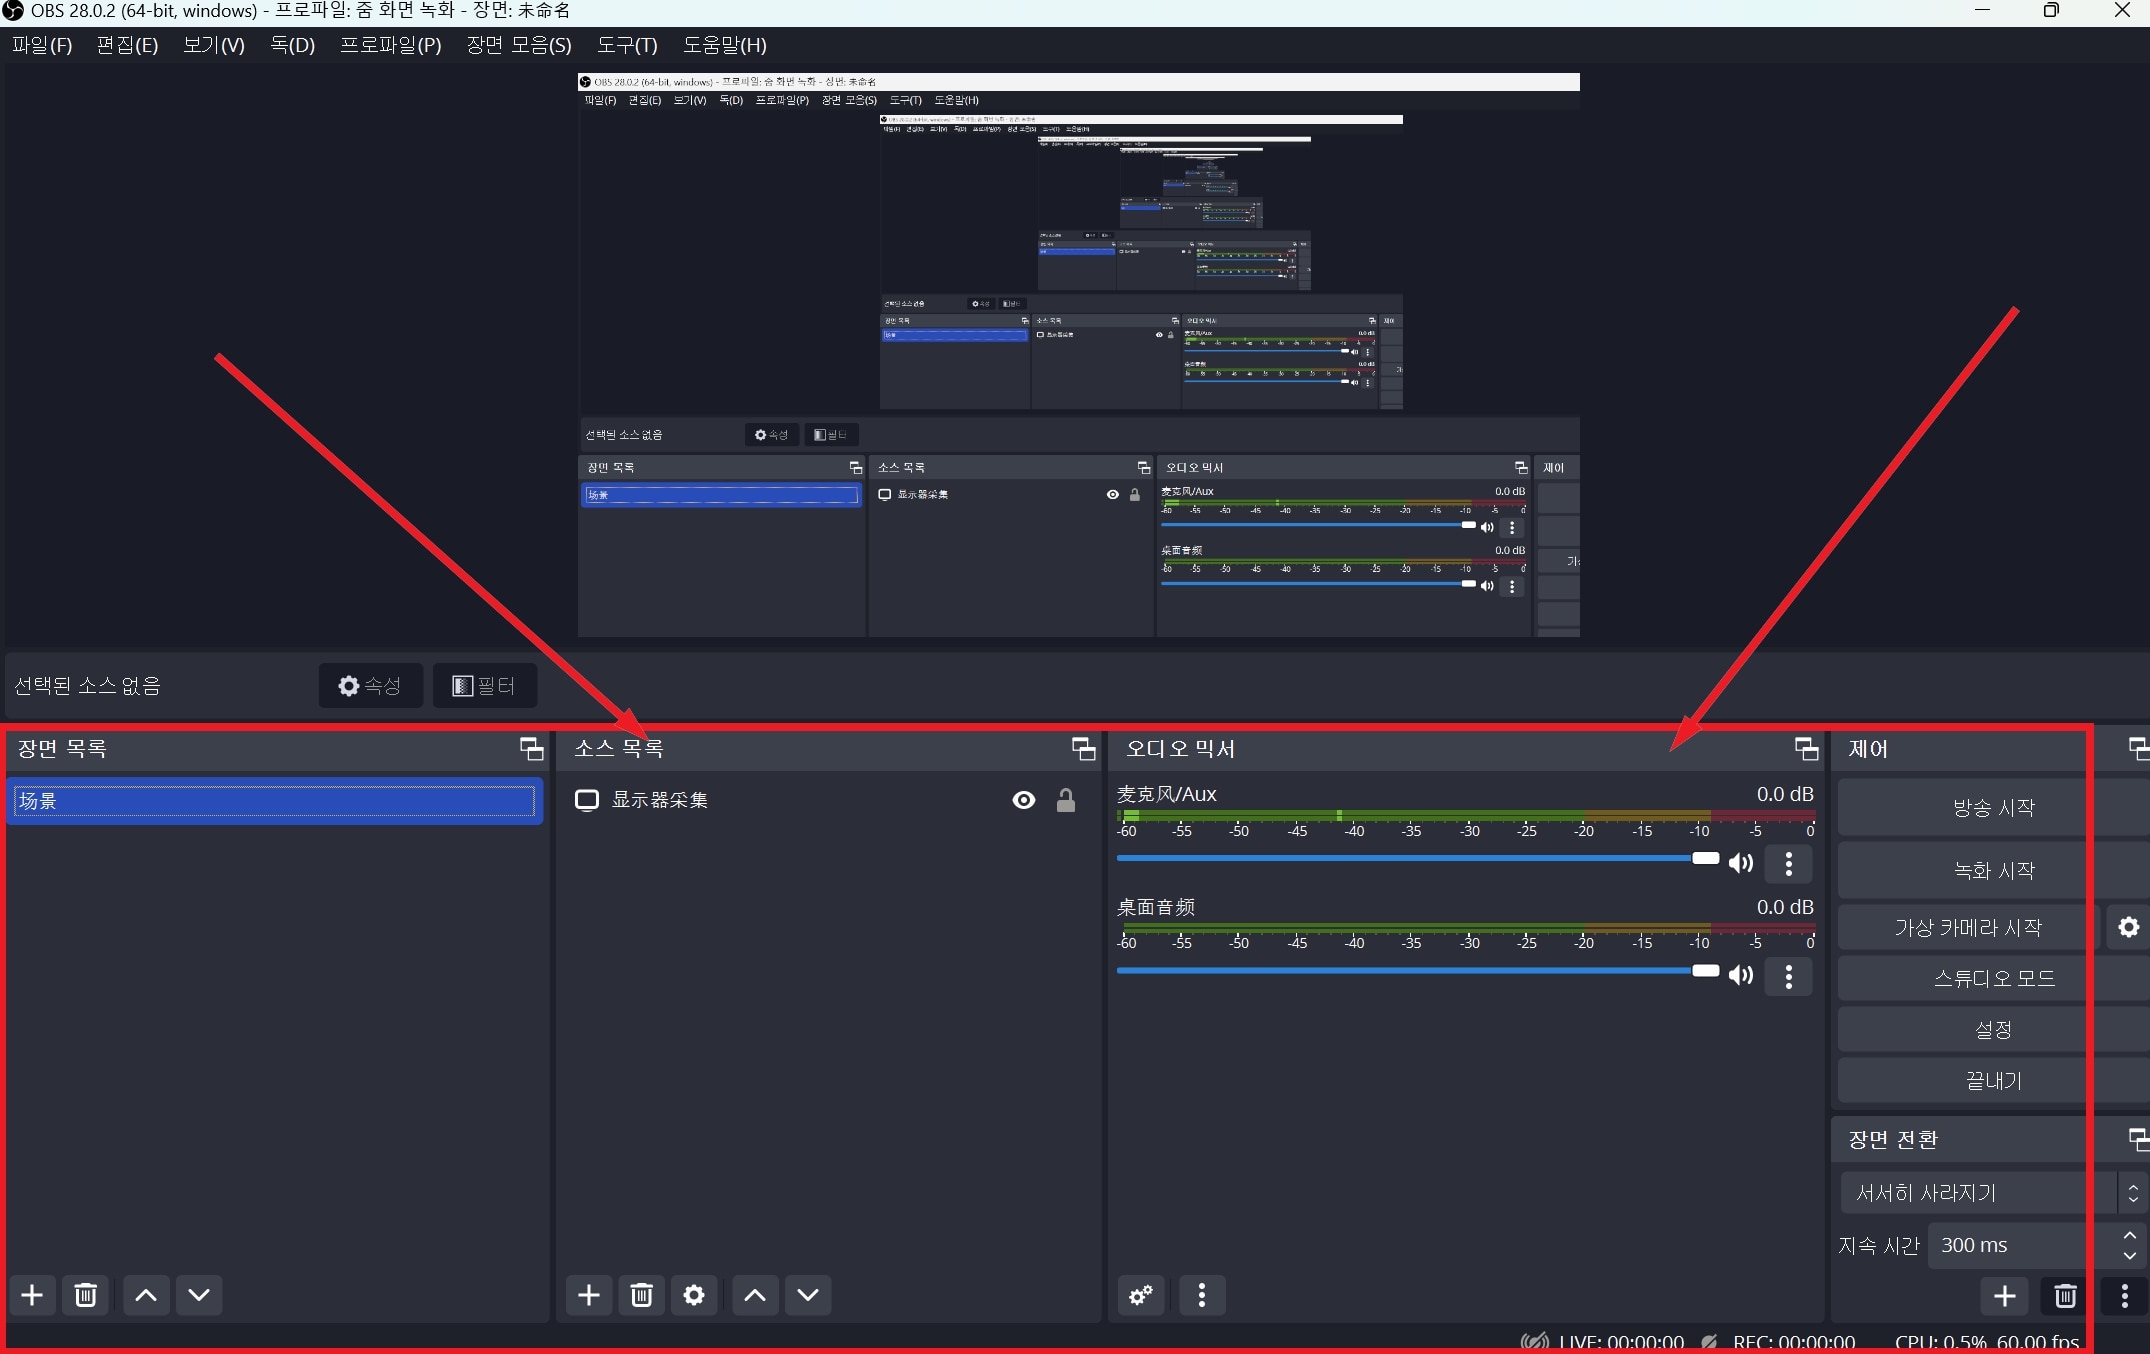Screen dimensions: 2150x1354
Task: Click the display capture monitor icon in Sources
Action: pyautogui.click(x=587, y=800)
